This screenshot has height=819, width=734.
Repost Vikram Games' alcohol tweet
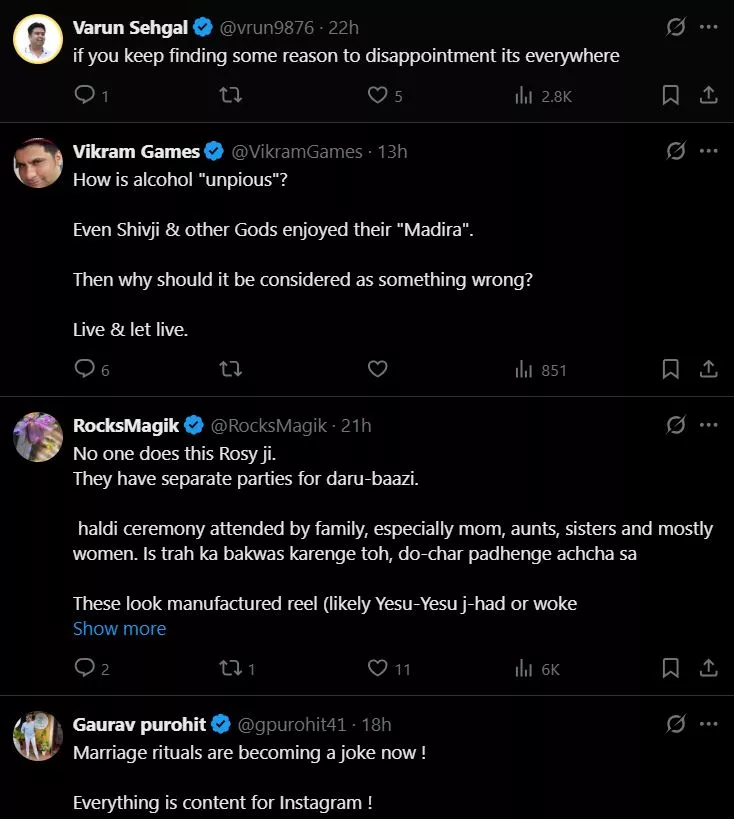pos(230,369)
